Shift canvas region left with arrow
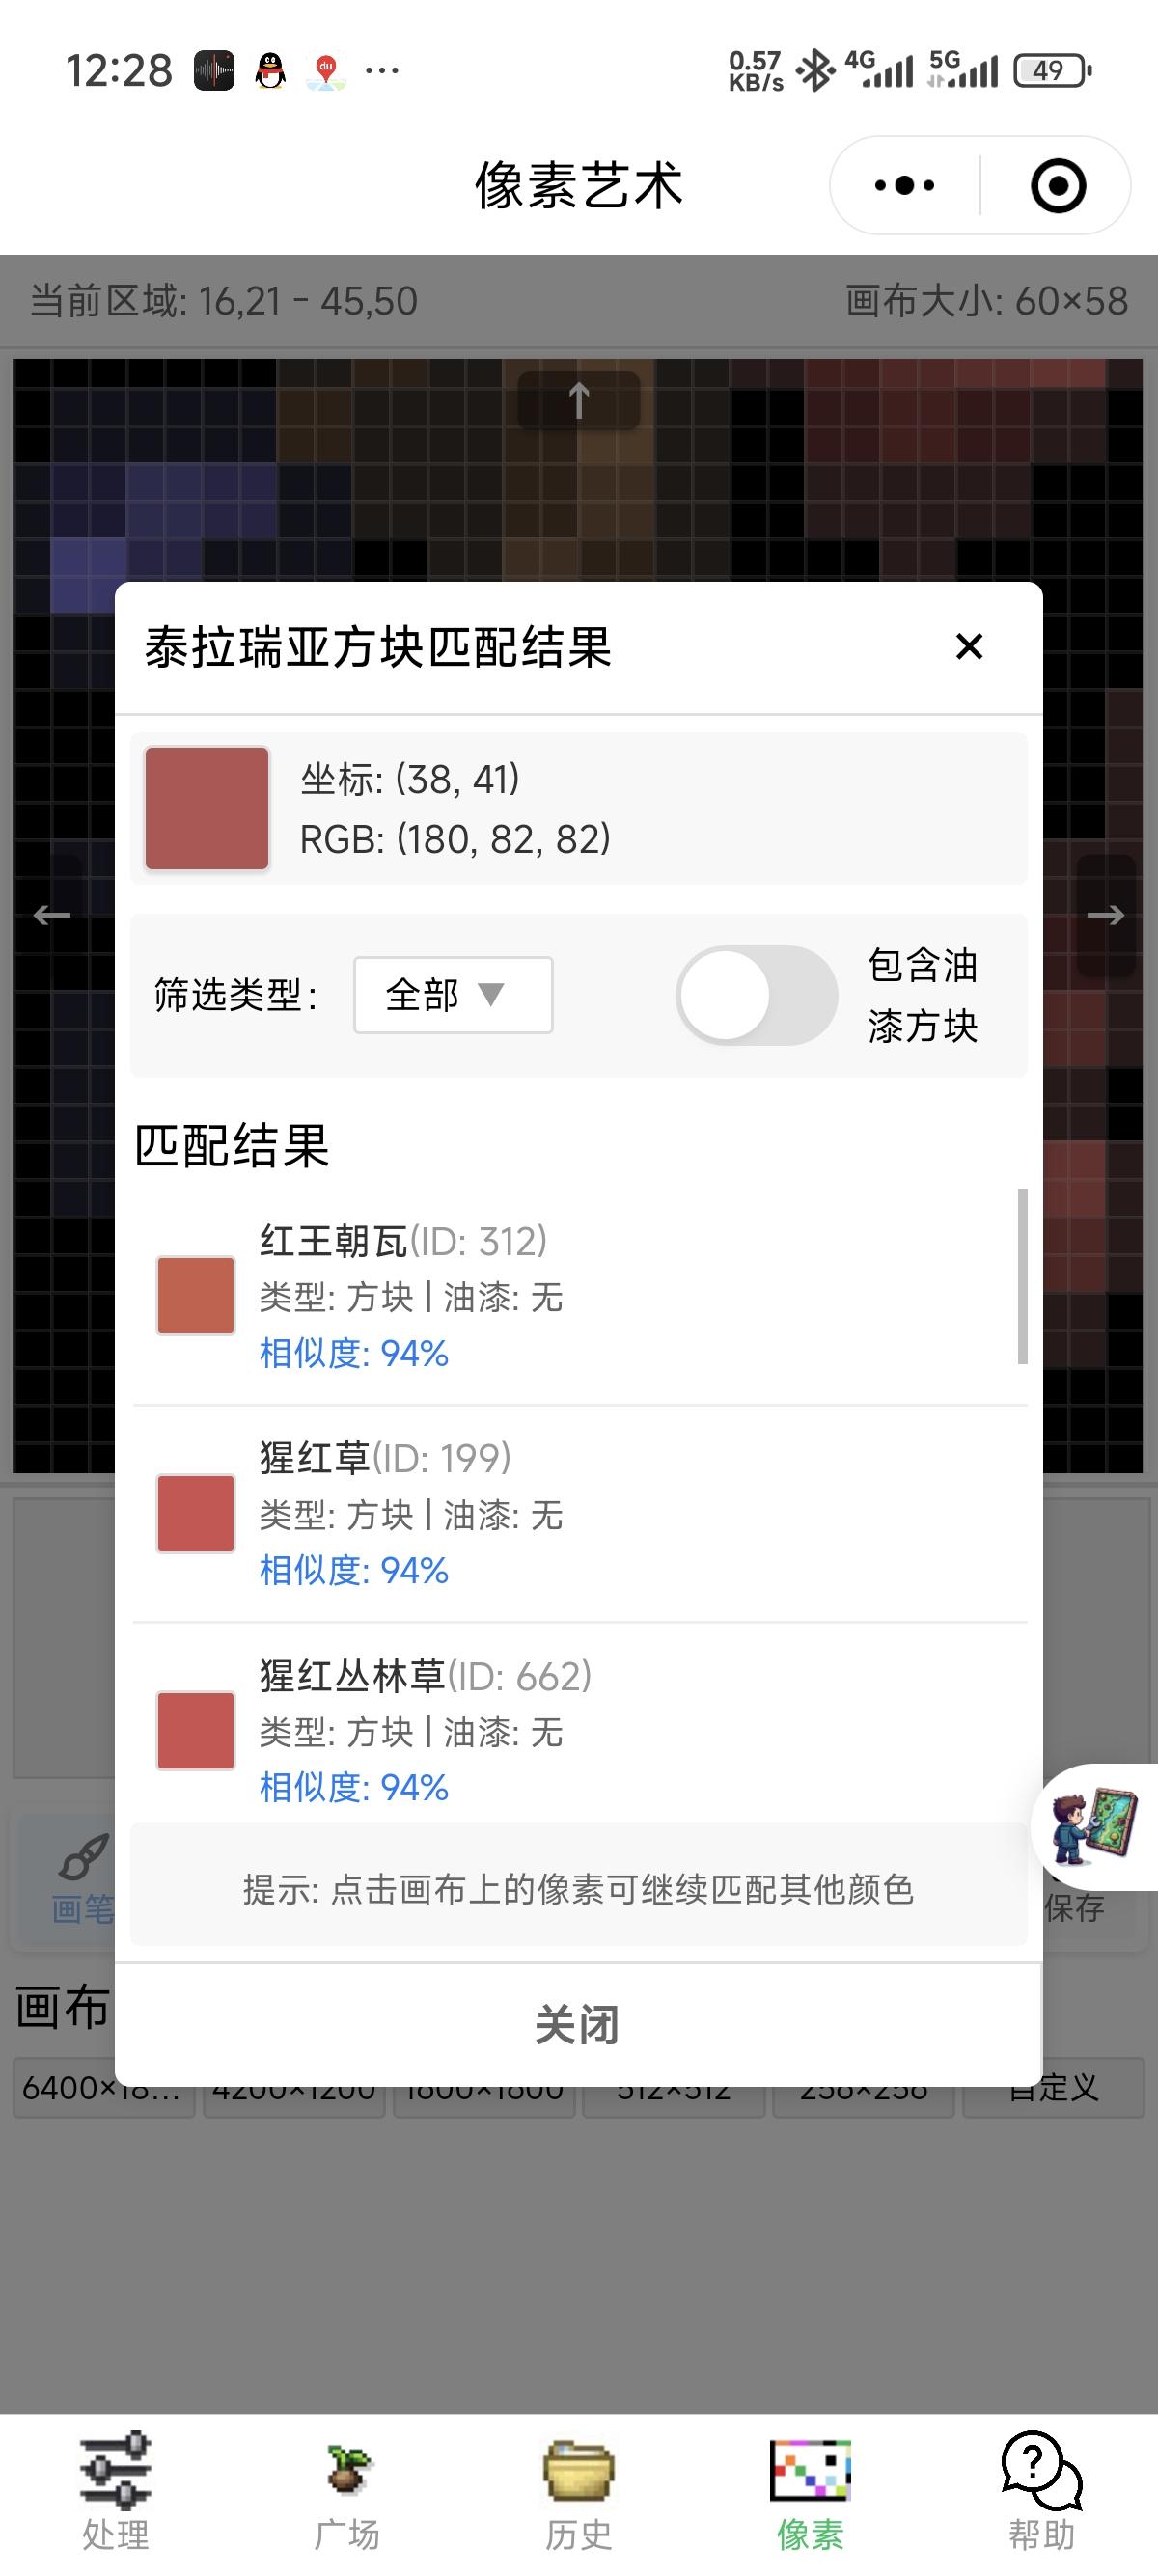The height and width of the screenshot is (2576, 1158). pos(52,915)
